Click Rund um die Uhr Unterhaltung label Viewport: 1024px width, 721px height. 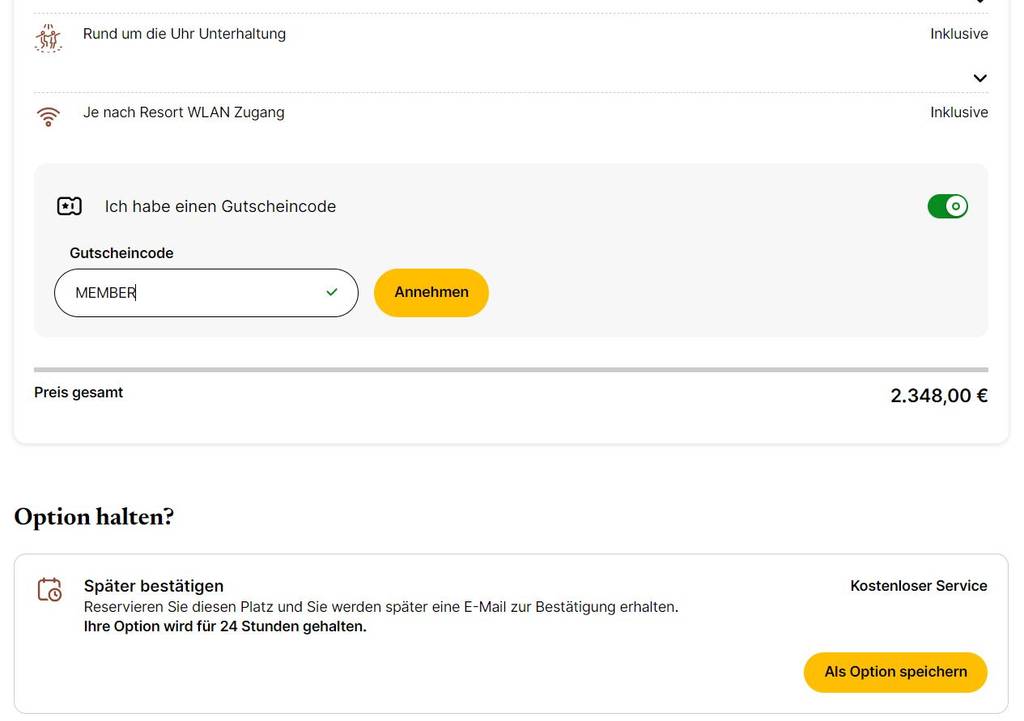184,34
